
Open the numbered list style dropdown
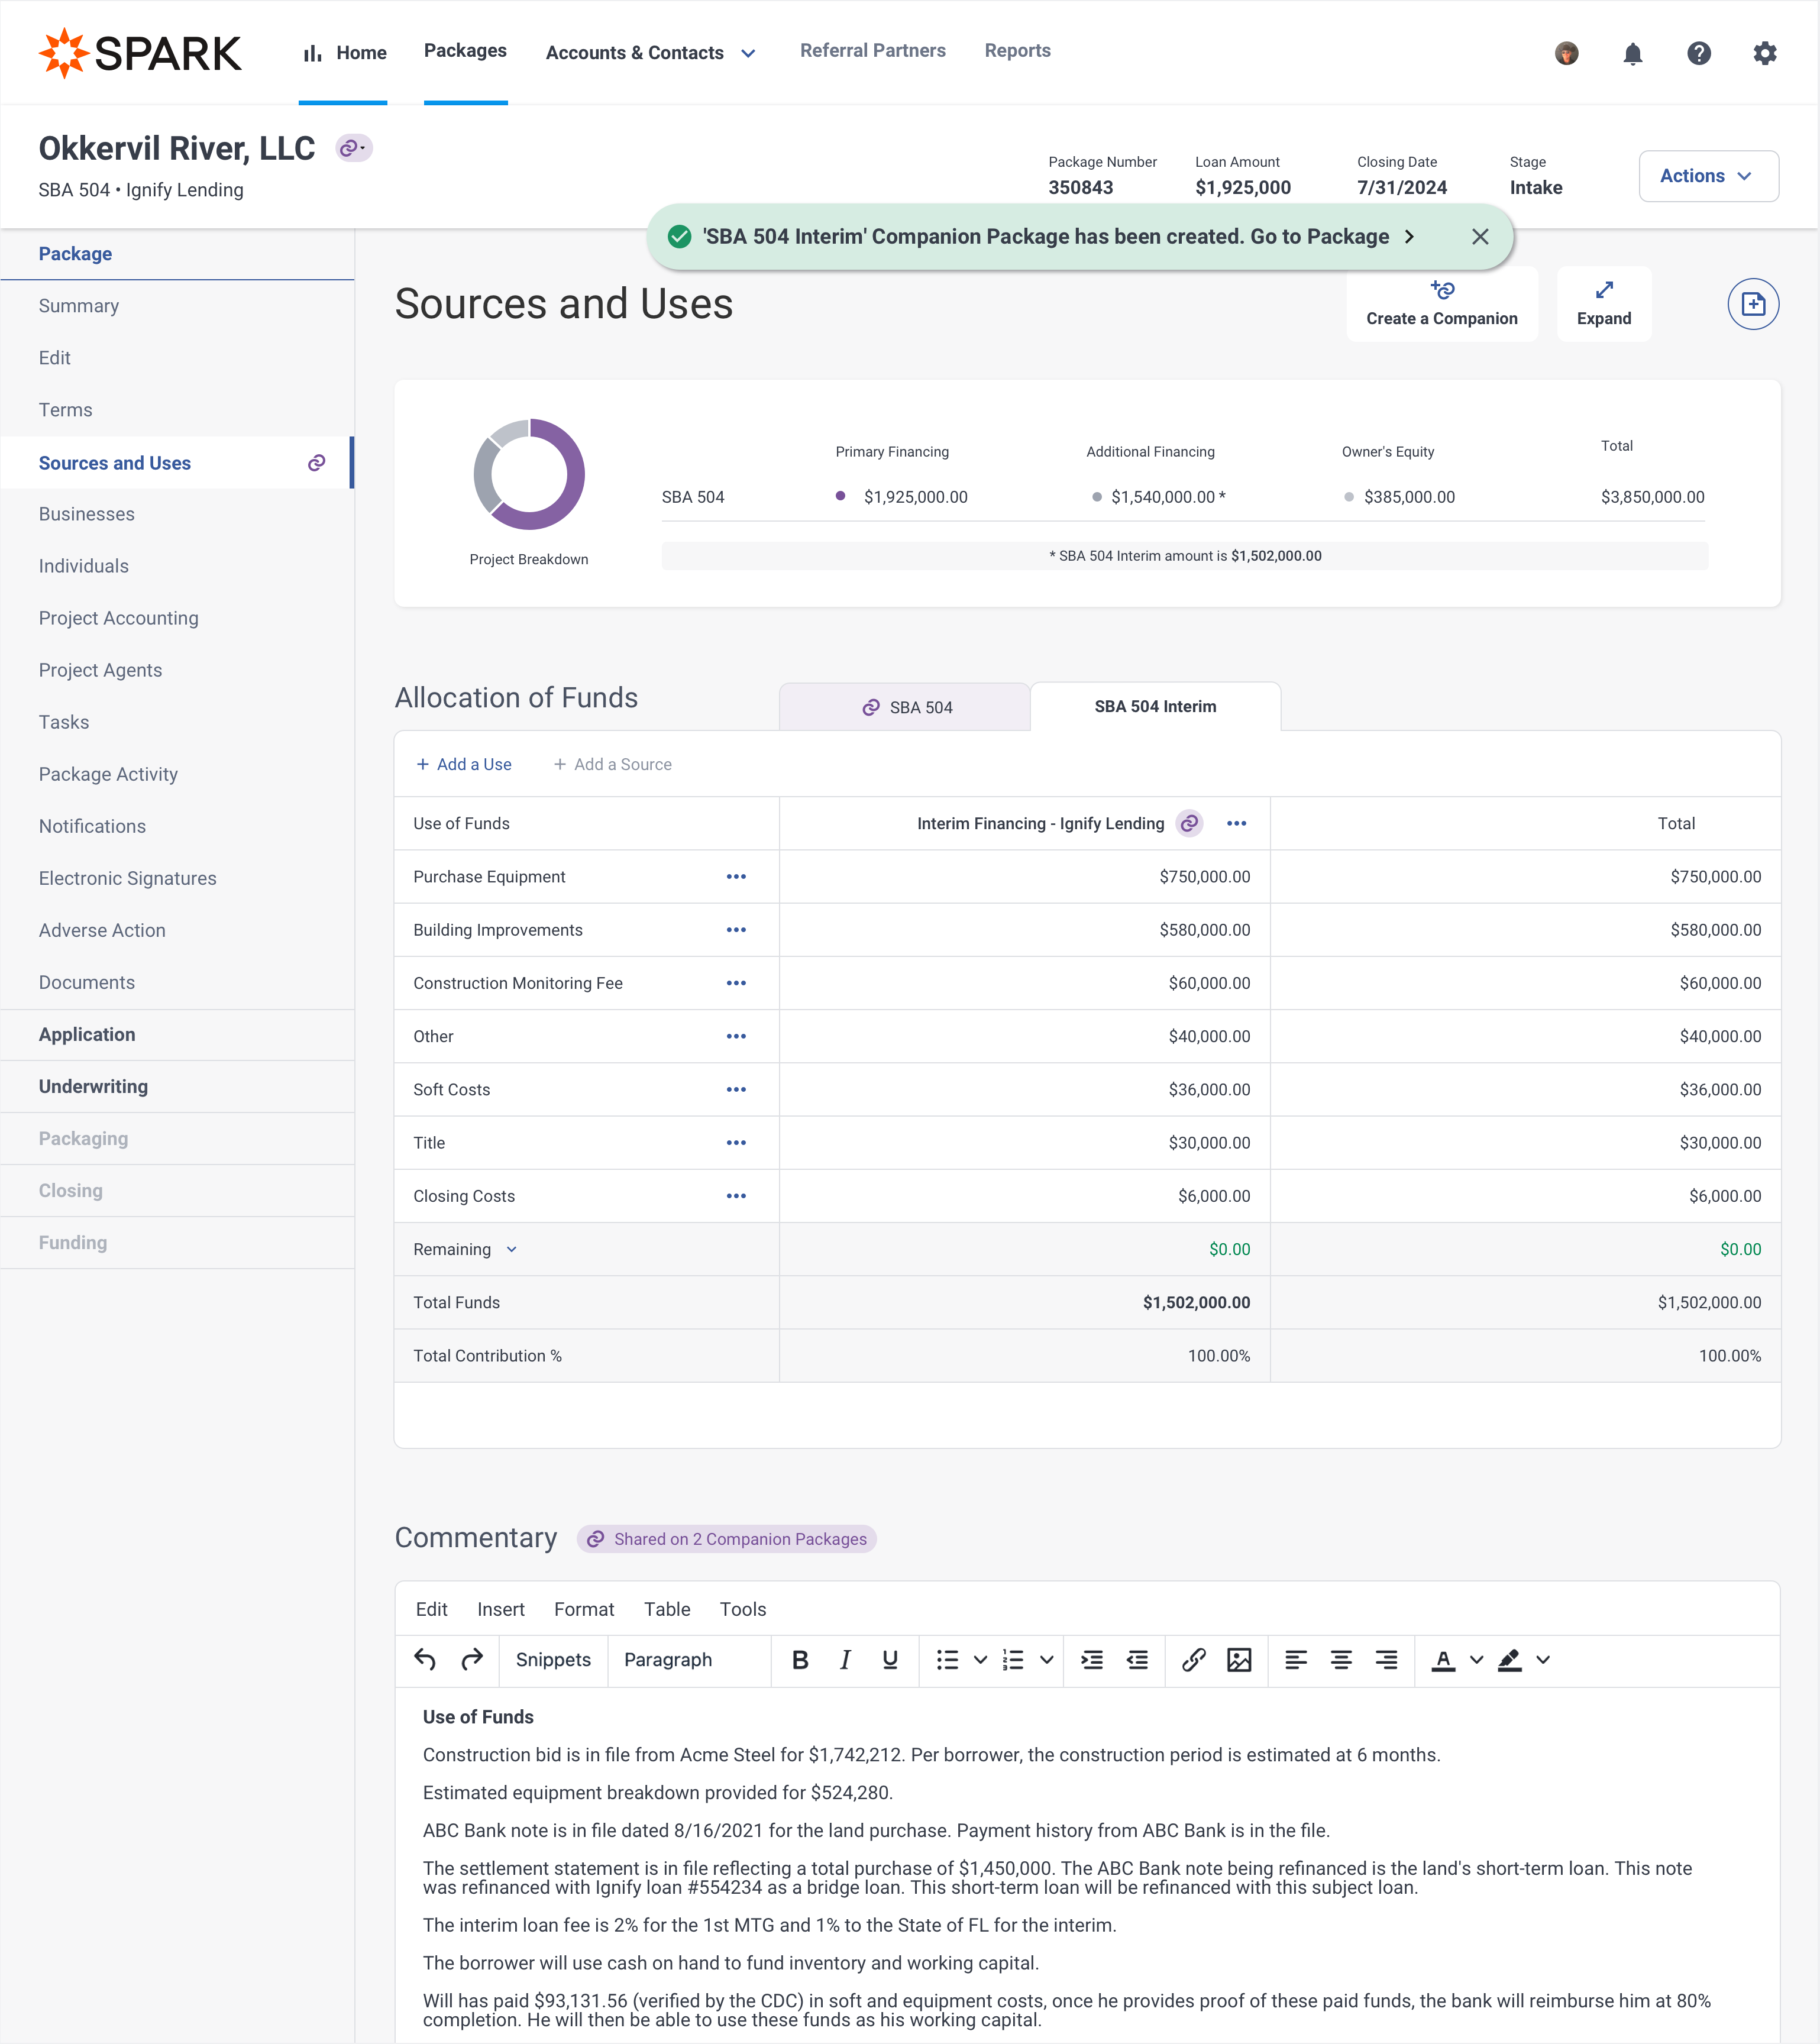(x=1046, y=1659)
